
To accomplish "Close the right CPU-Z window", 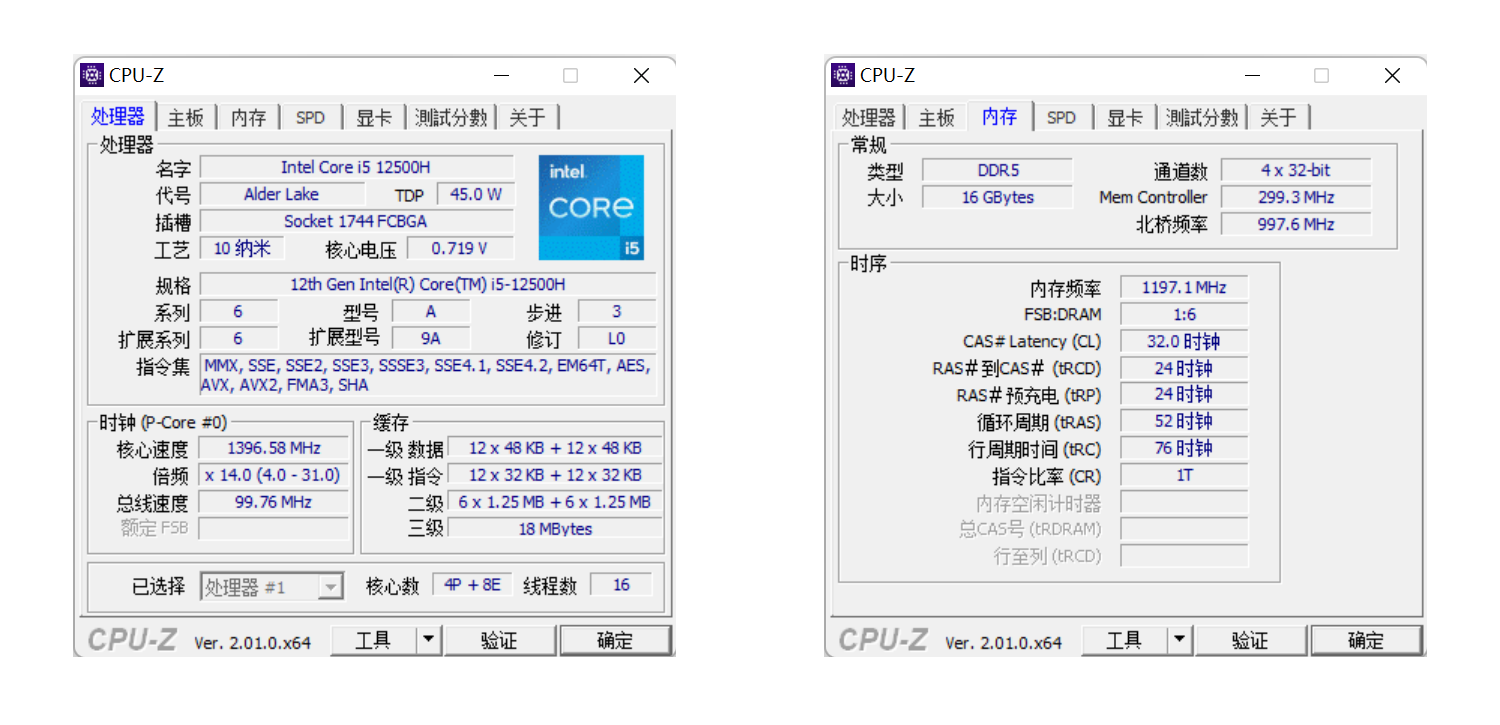I will [1392, 75].
